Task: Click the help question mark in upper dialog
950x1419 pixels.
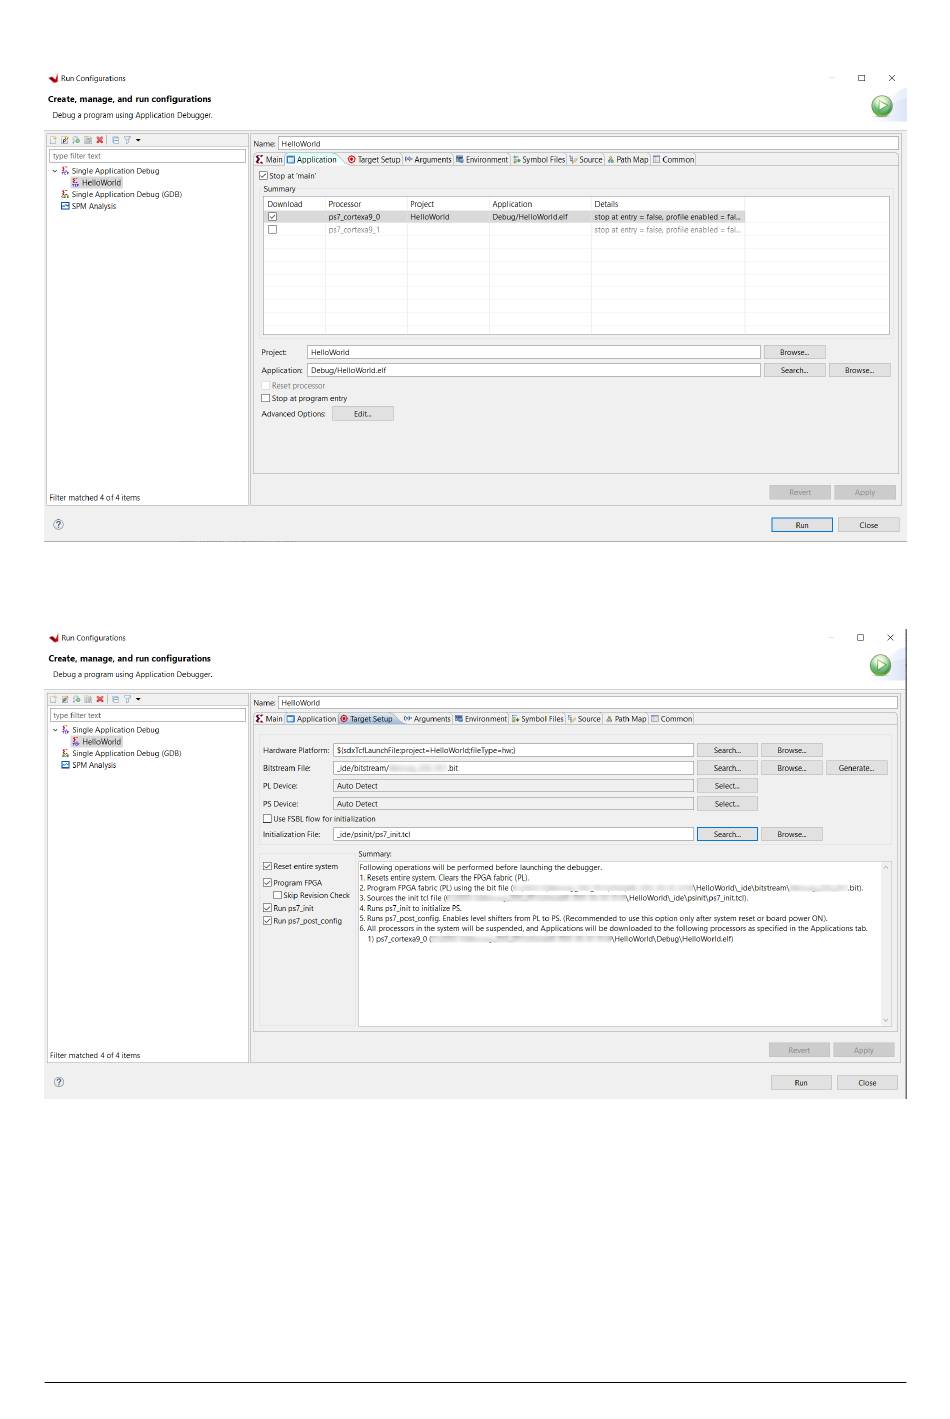Action: (58, 524)
